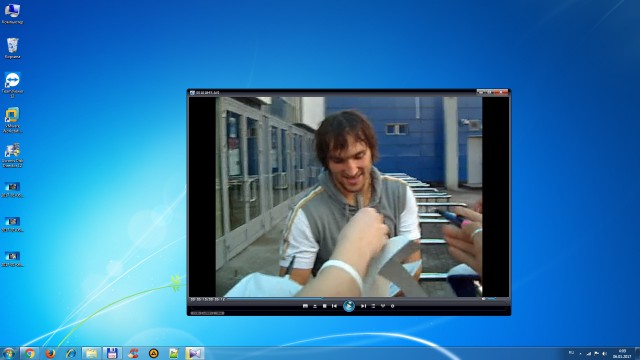Screen dimensions: 640x360
Task: Open the Windows Start menu
Action: tap(9, 353)
